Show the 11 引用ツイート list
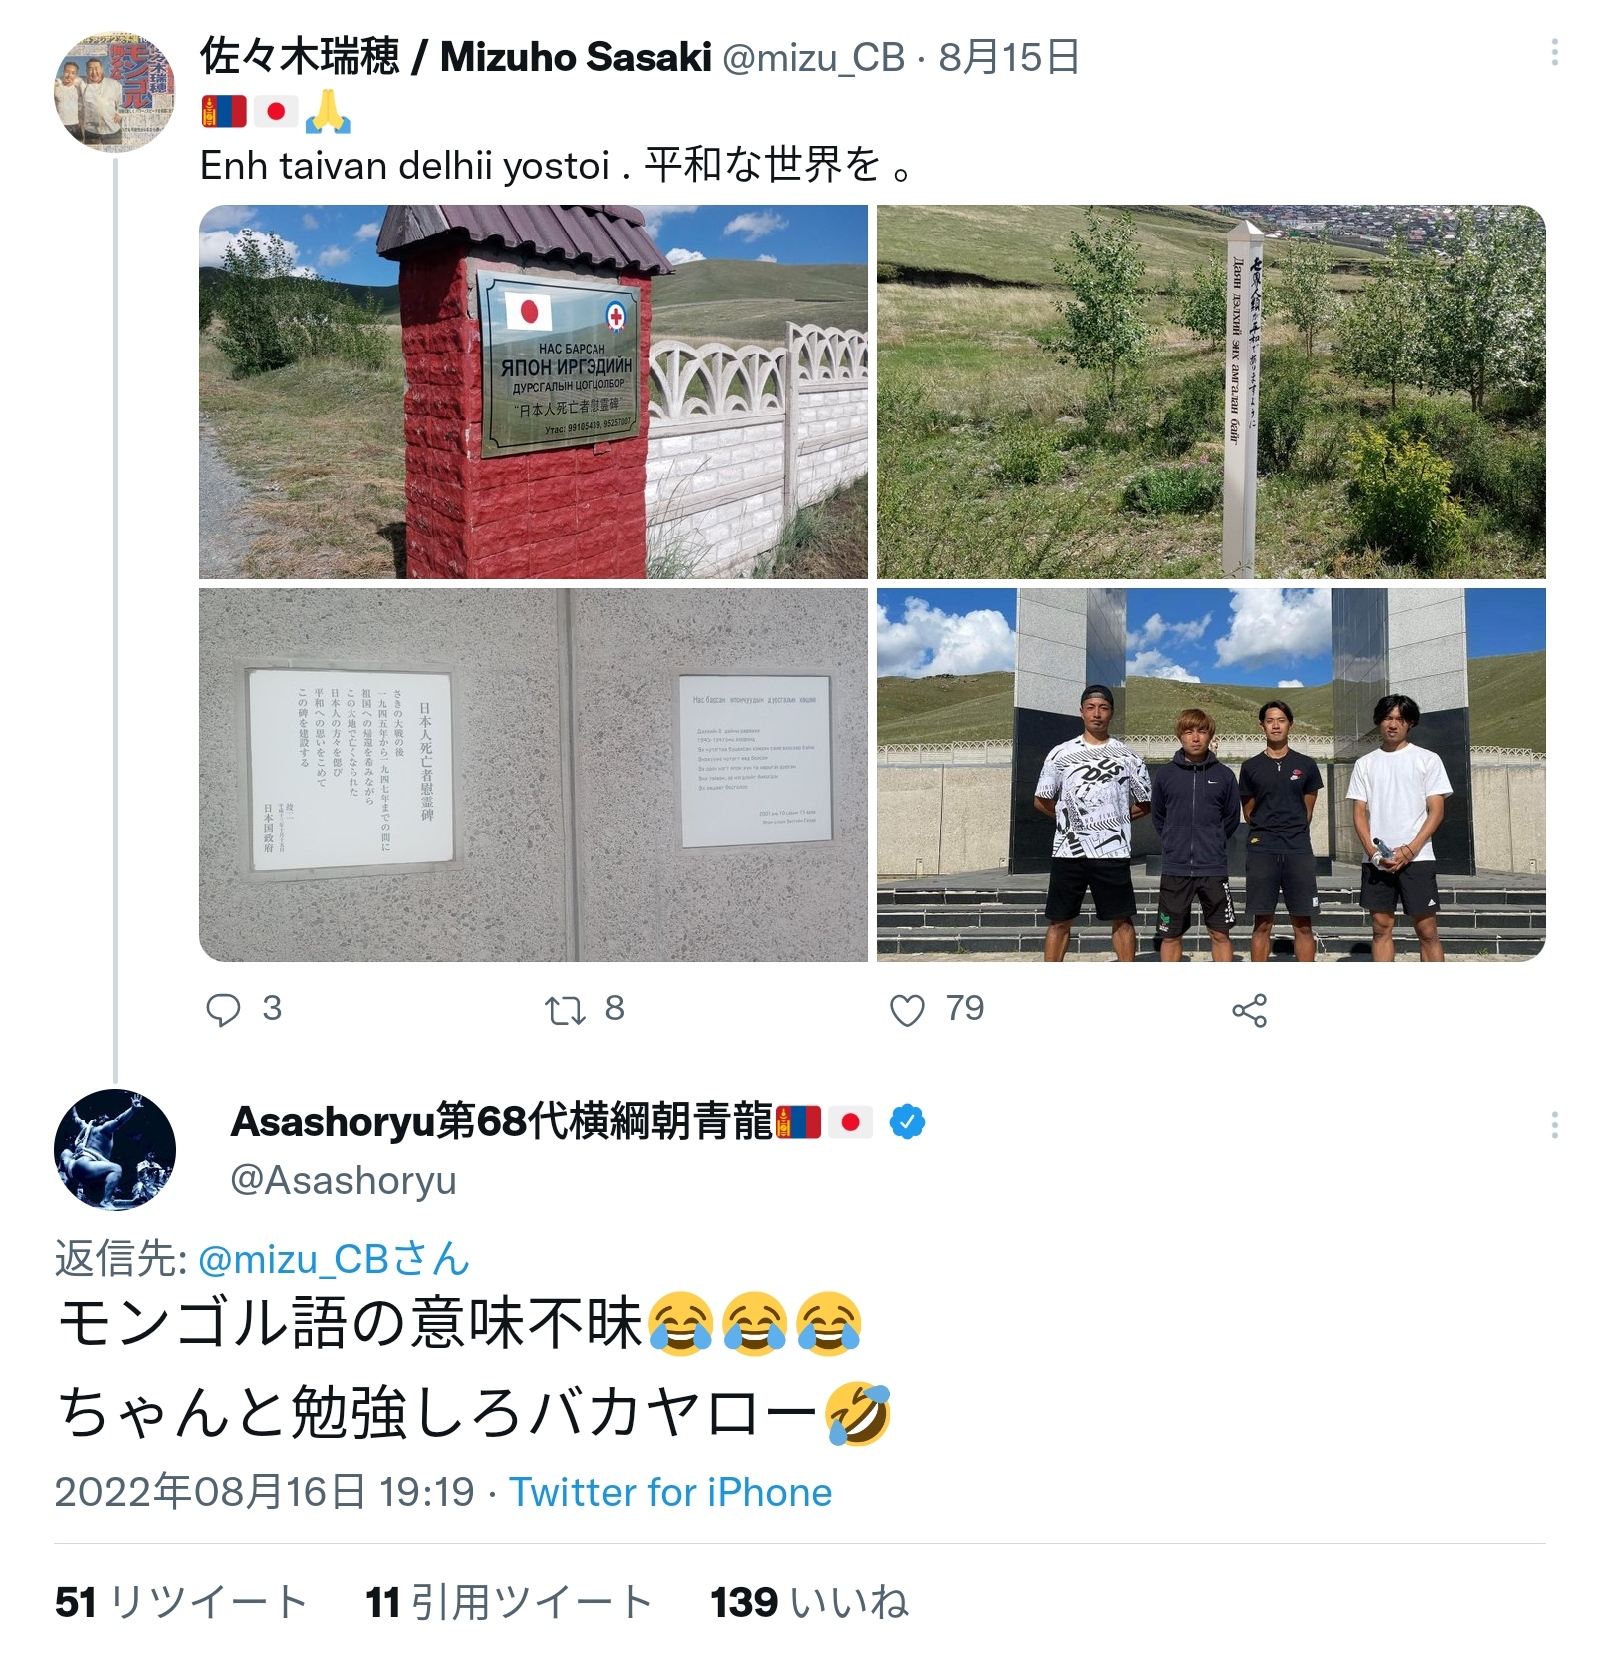 509,1602
